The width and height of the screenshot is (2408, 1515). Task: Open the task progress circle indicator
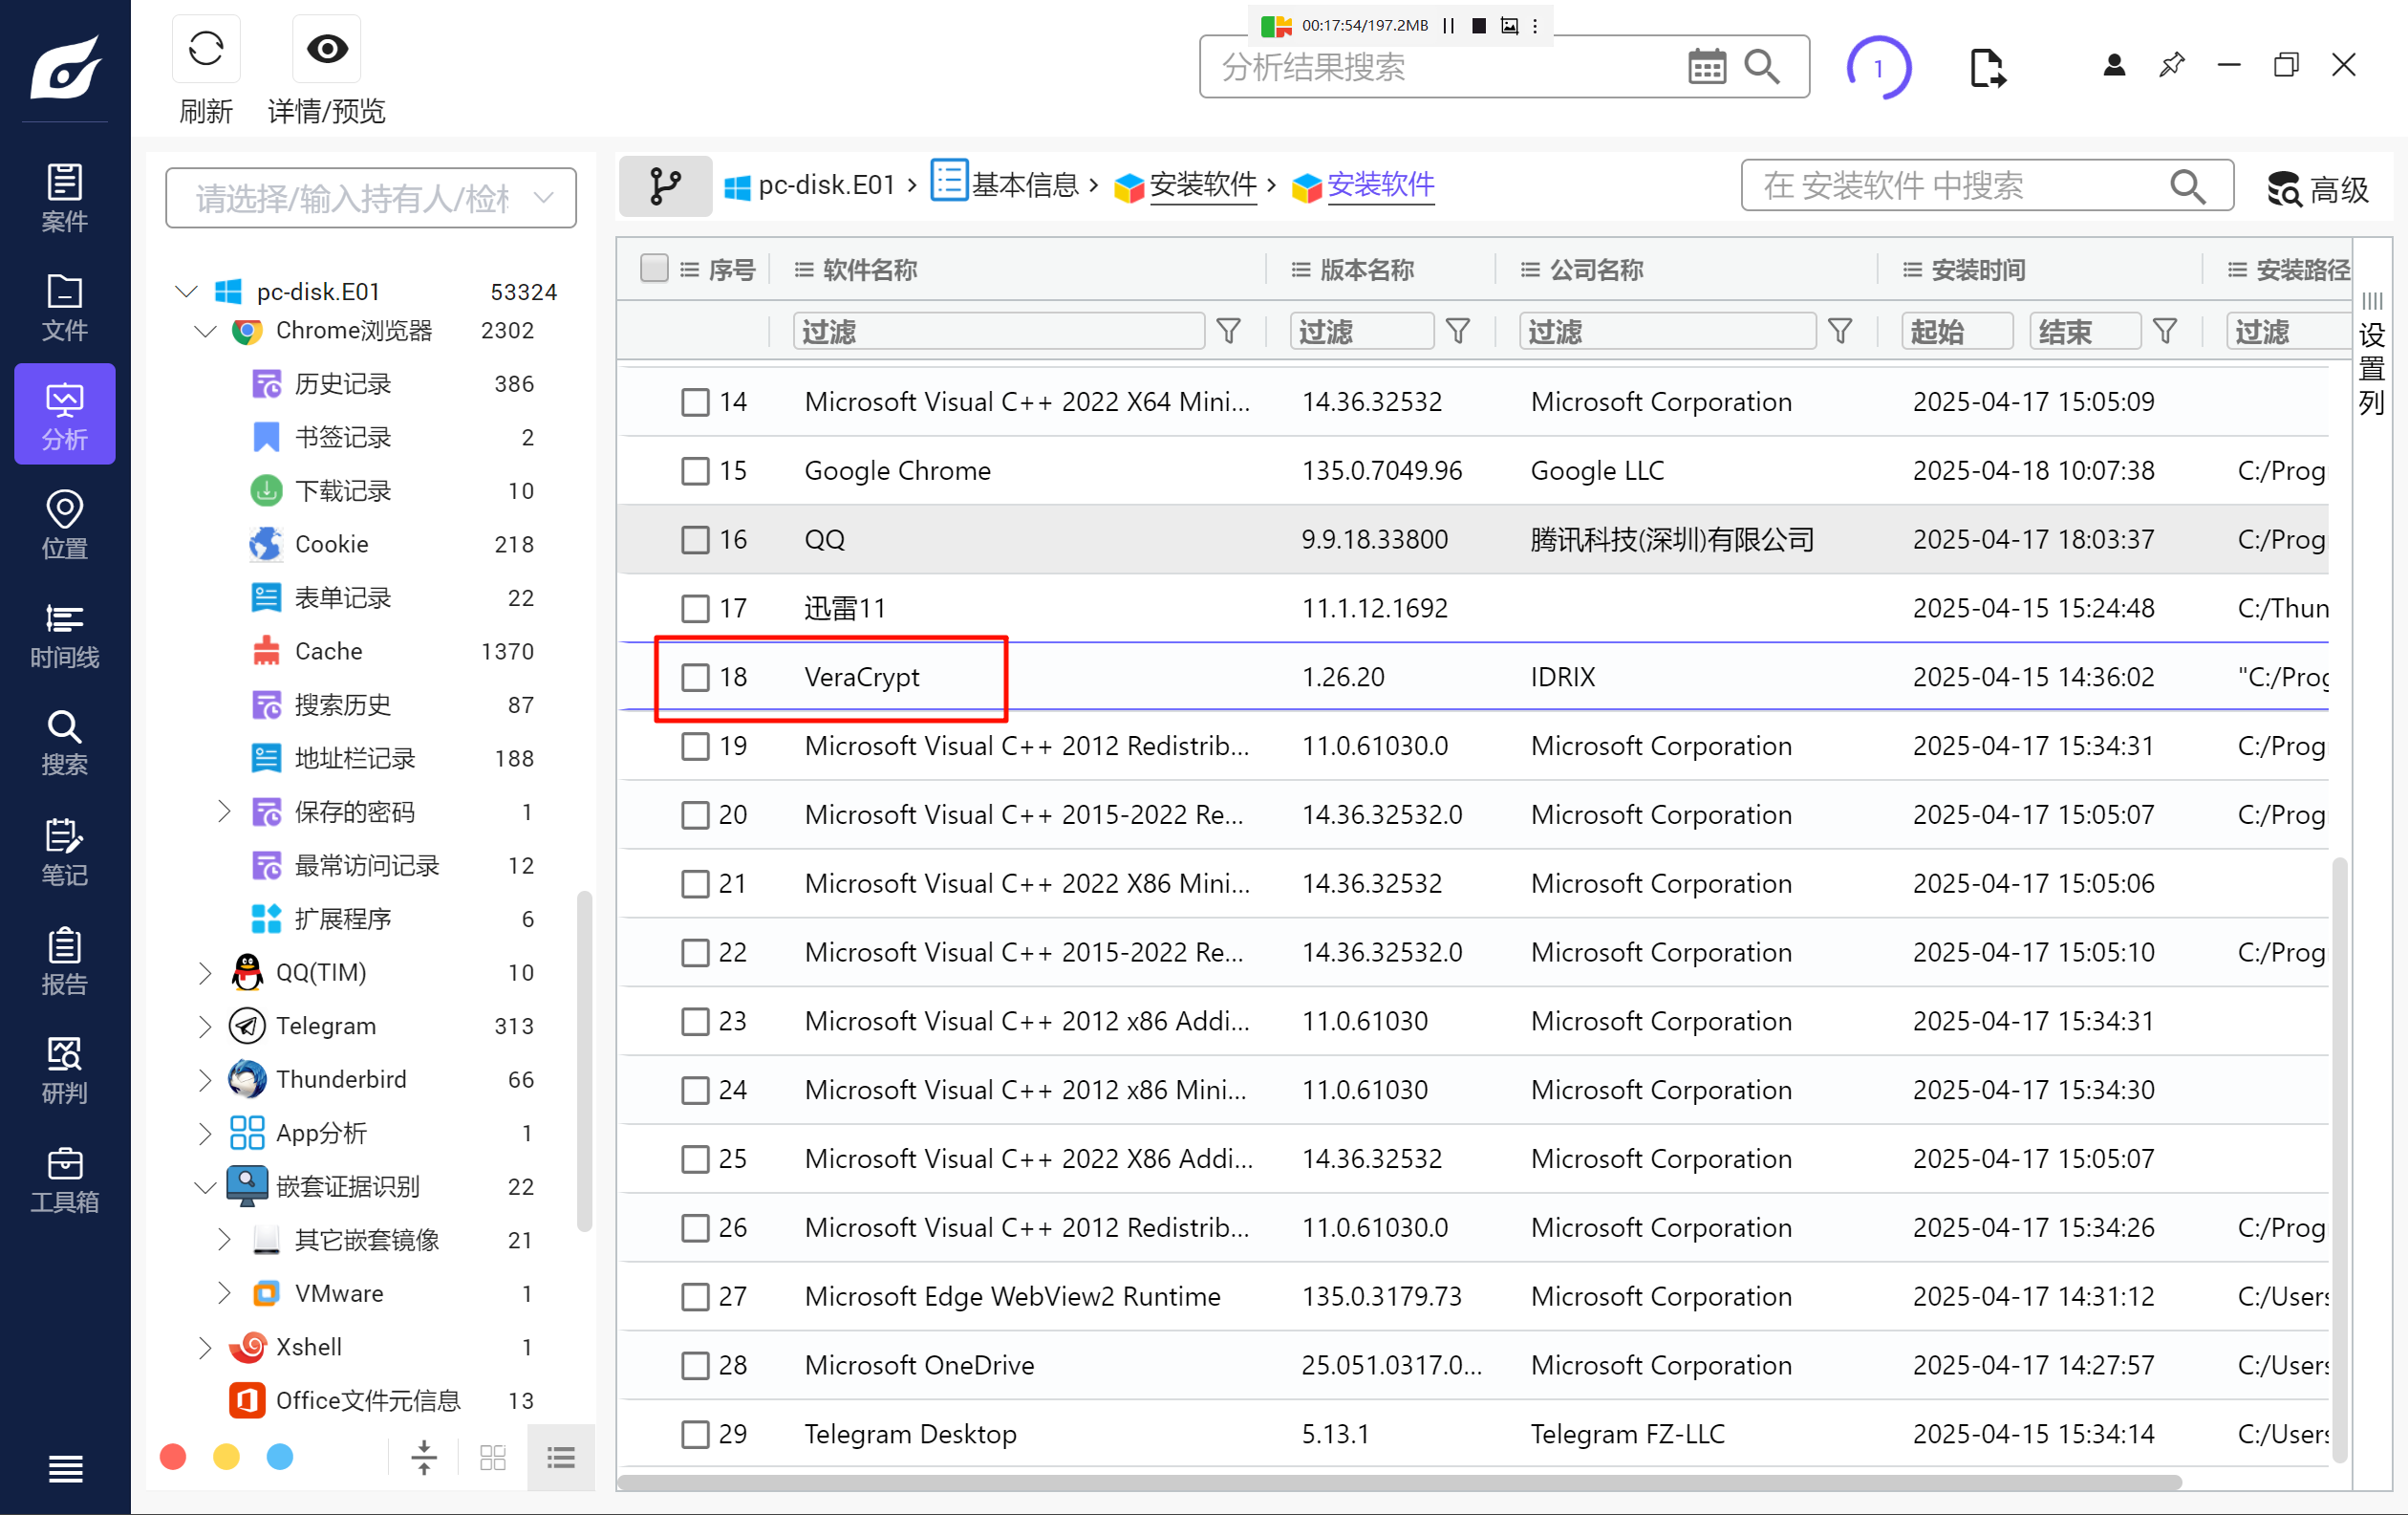click(x=1878, y=67)
